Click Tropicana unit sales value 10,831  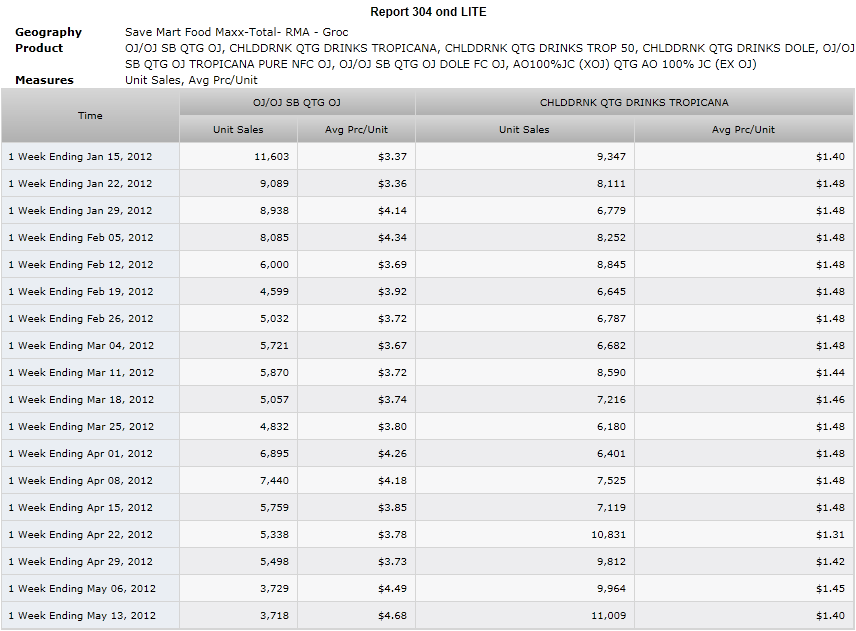coord(608,535)
